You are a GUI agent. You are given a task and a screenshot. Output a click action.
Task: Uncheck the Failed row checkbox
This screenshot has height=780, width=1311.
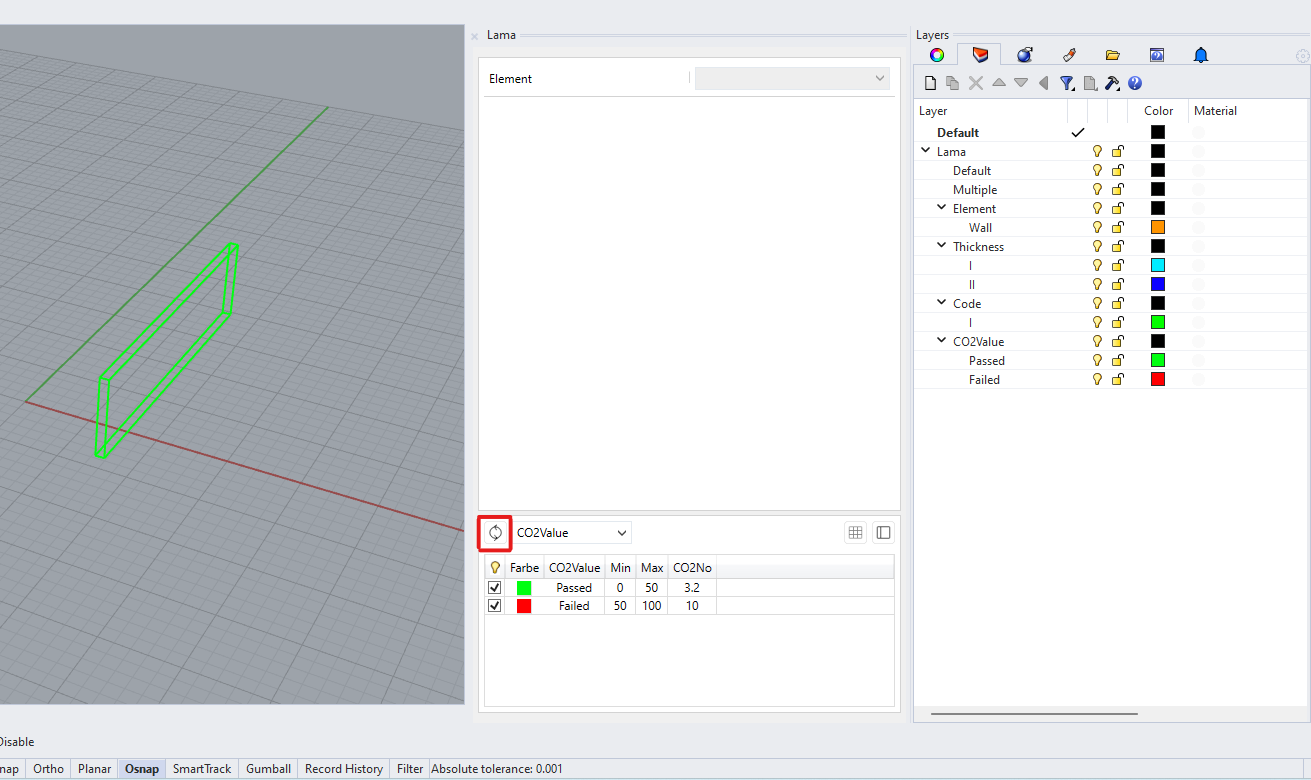(494, 605)
